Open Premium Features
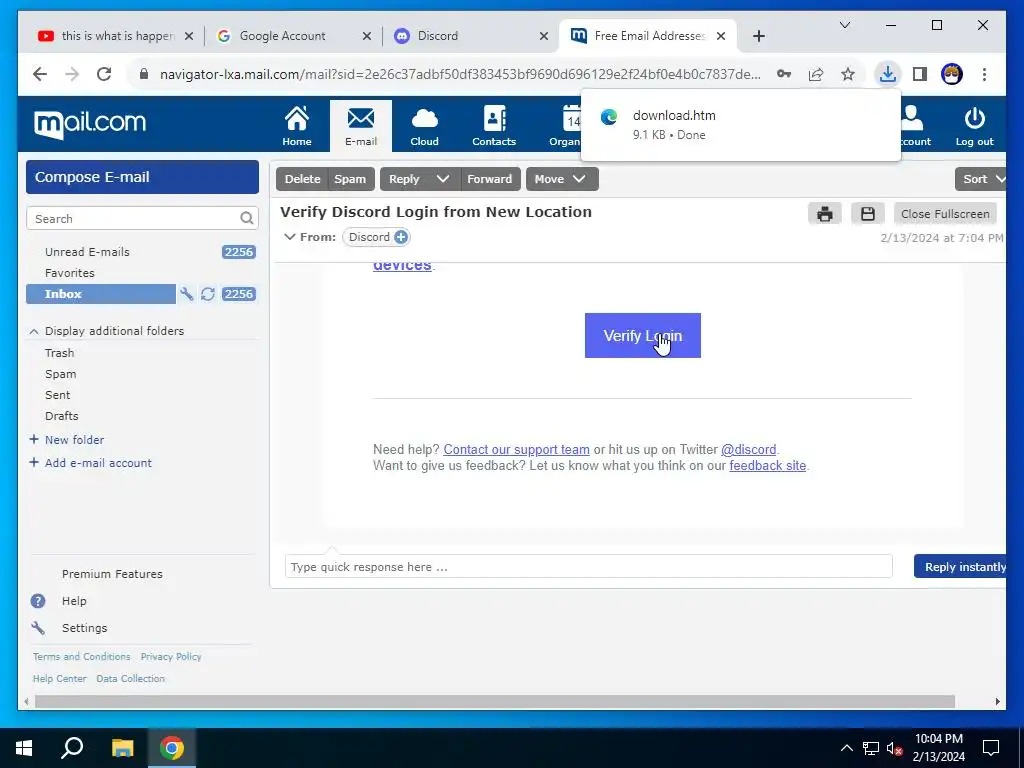 [112, 574]
